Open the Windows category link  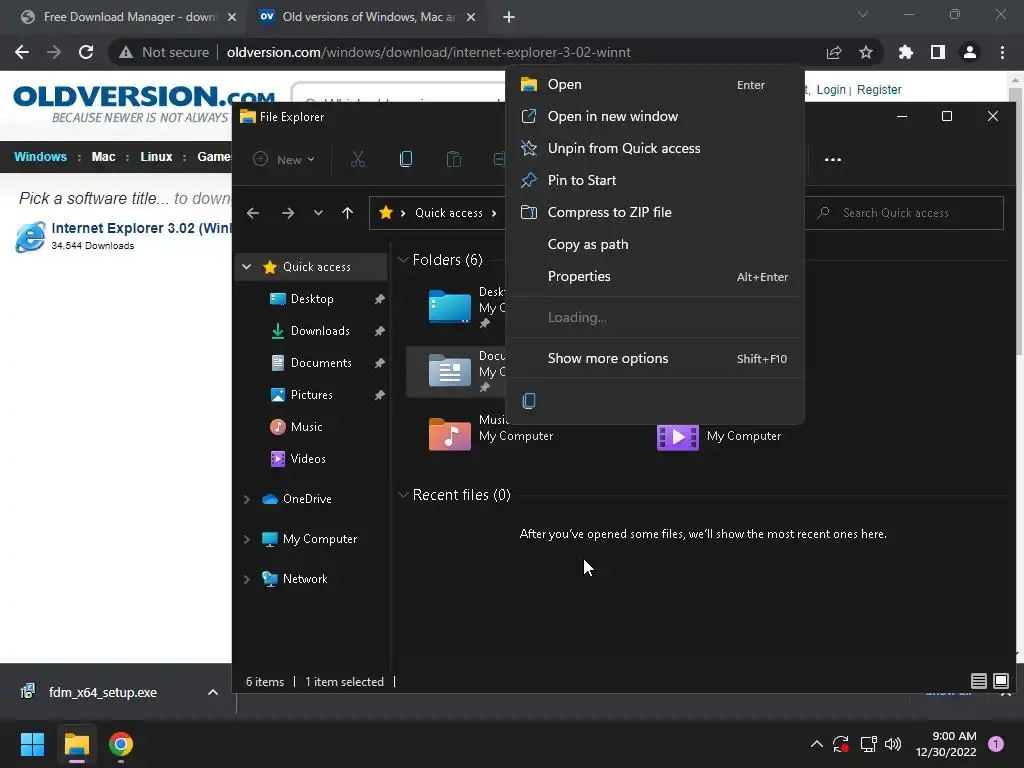pyautogui.click(x=40, y=157)
